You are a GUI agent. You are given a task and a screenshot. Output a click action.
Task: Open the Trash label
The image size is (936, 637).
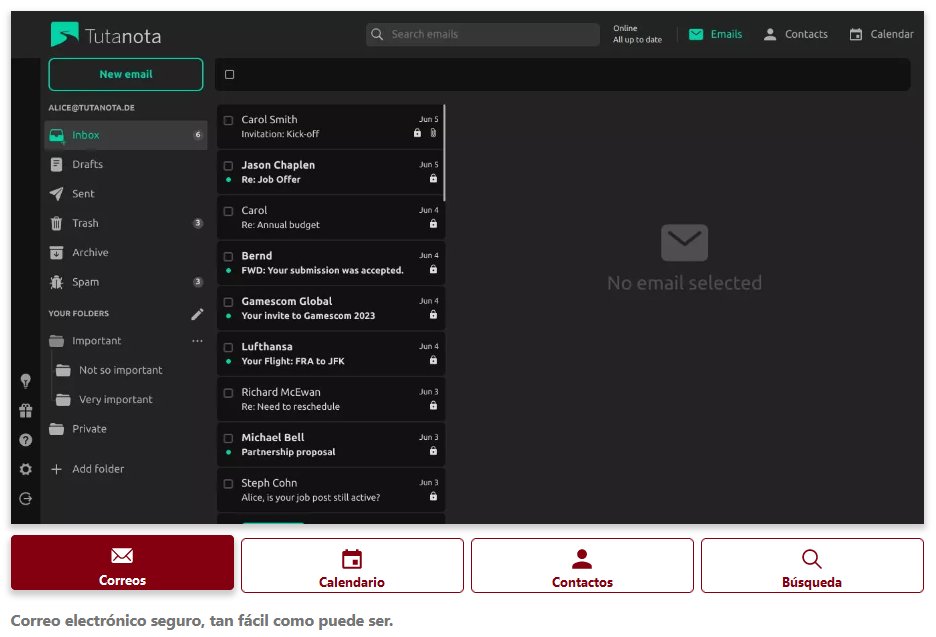coord(85,223)
